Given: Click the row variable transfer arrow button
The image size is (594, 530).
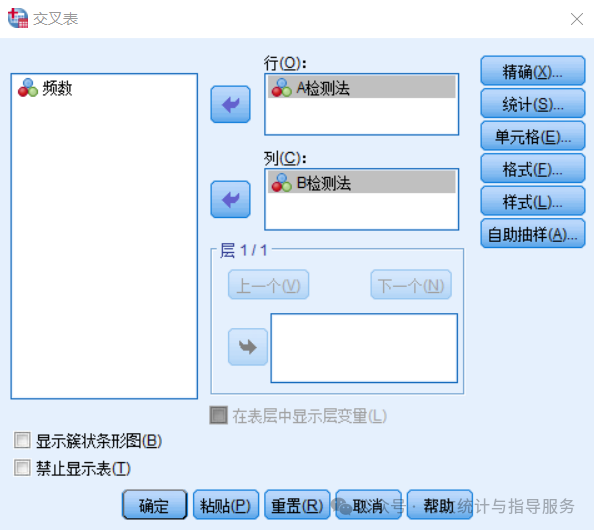Looking at the screenshot, I should pos(230,104).
